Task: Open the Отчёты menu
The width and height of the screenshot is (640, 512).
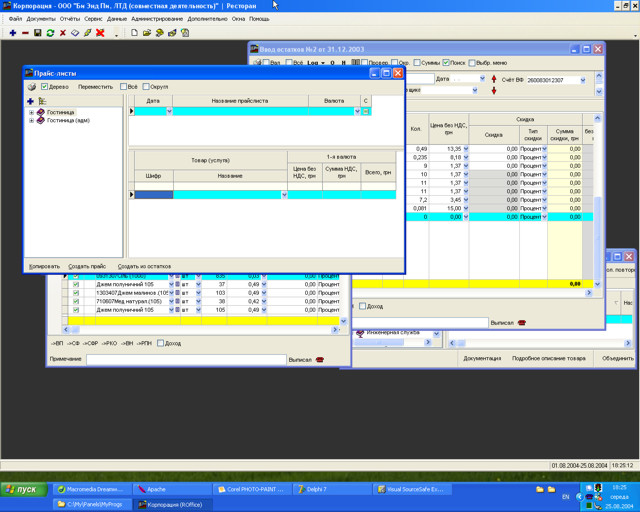Action: click(69, 19)
